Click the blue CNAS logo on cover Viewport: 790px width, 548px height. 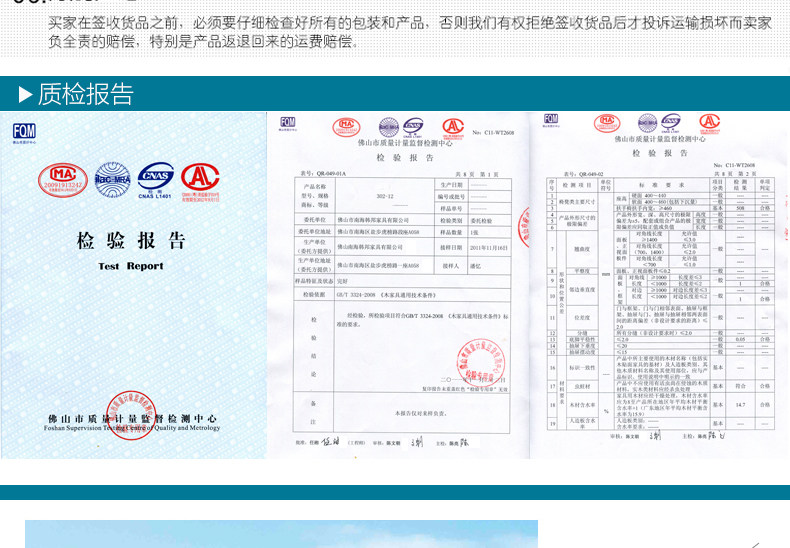pos(156,180)
